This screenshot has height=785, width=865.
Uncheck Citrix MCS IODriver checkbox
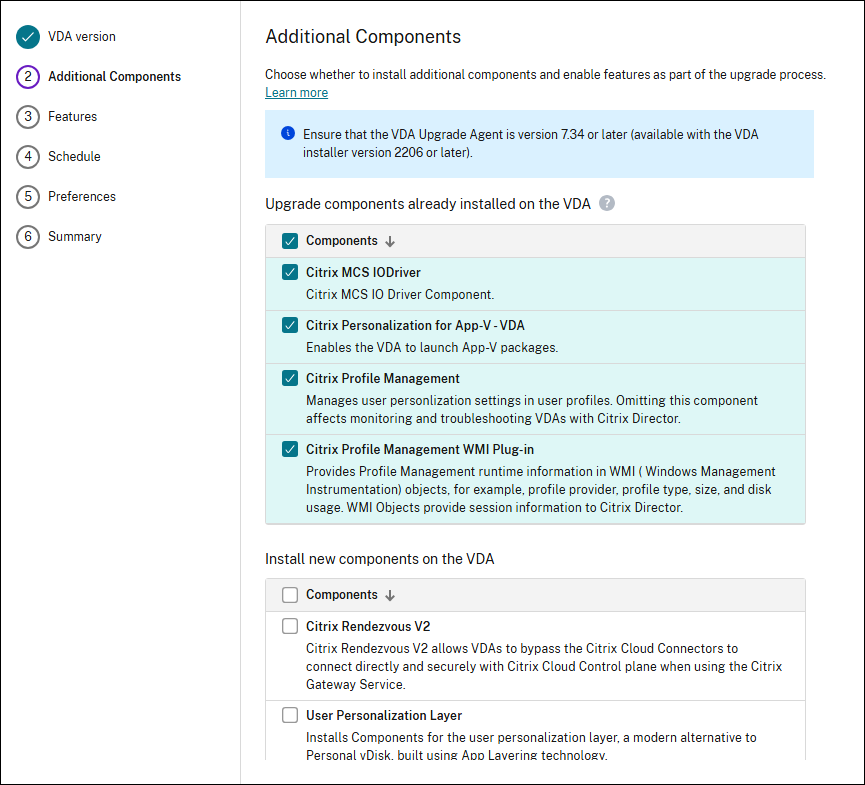click(x=290, y=272)
